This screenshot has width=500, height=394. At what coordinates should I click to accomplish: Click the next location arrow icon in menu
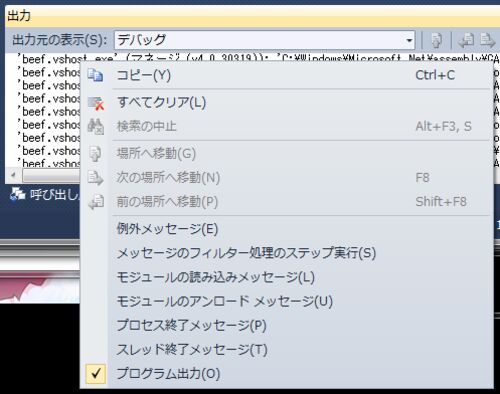(96, 178)
